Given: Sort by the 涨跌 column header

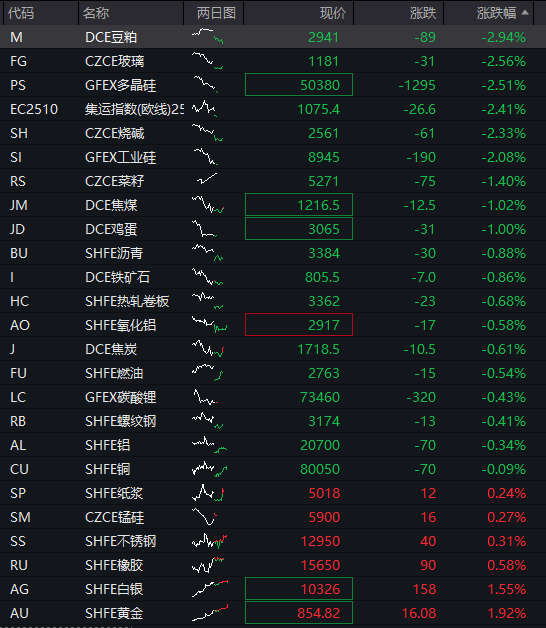Looking at the screenshot, I should coord(423,13).
